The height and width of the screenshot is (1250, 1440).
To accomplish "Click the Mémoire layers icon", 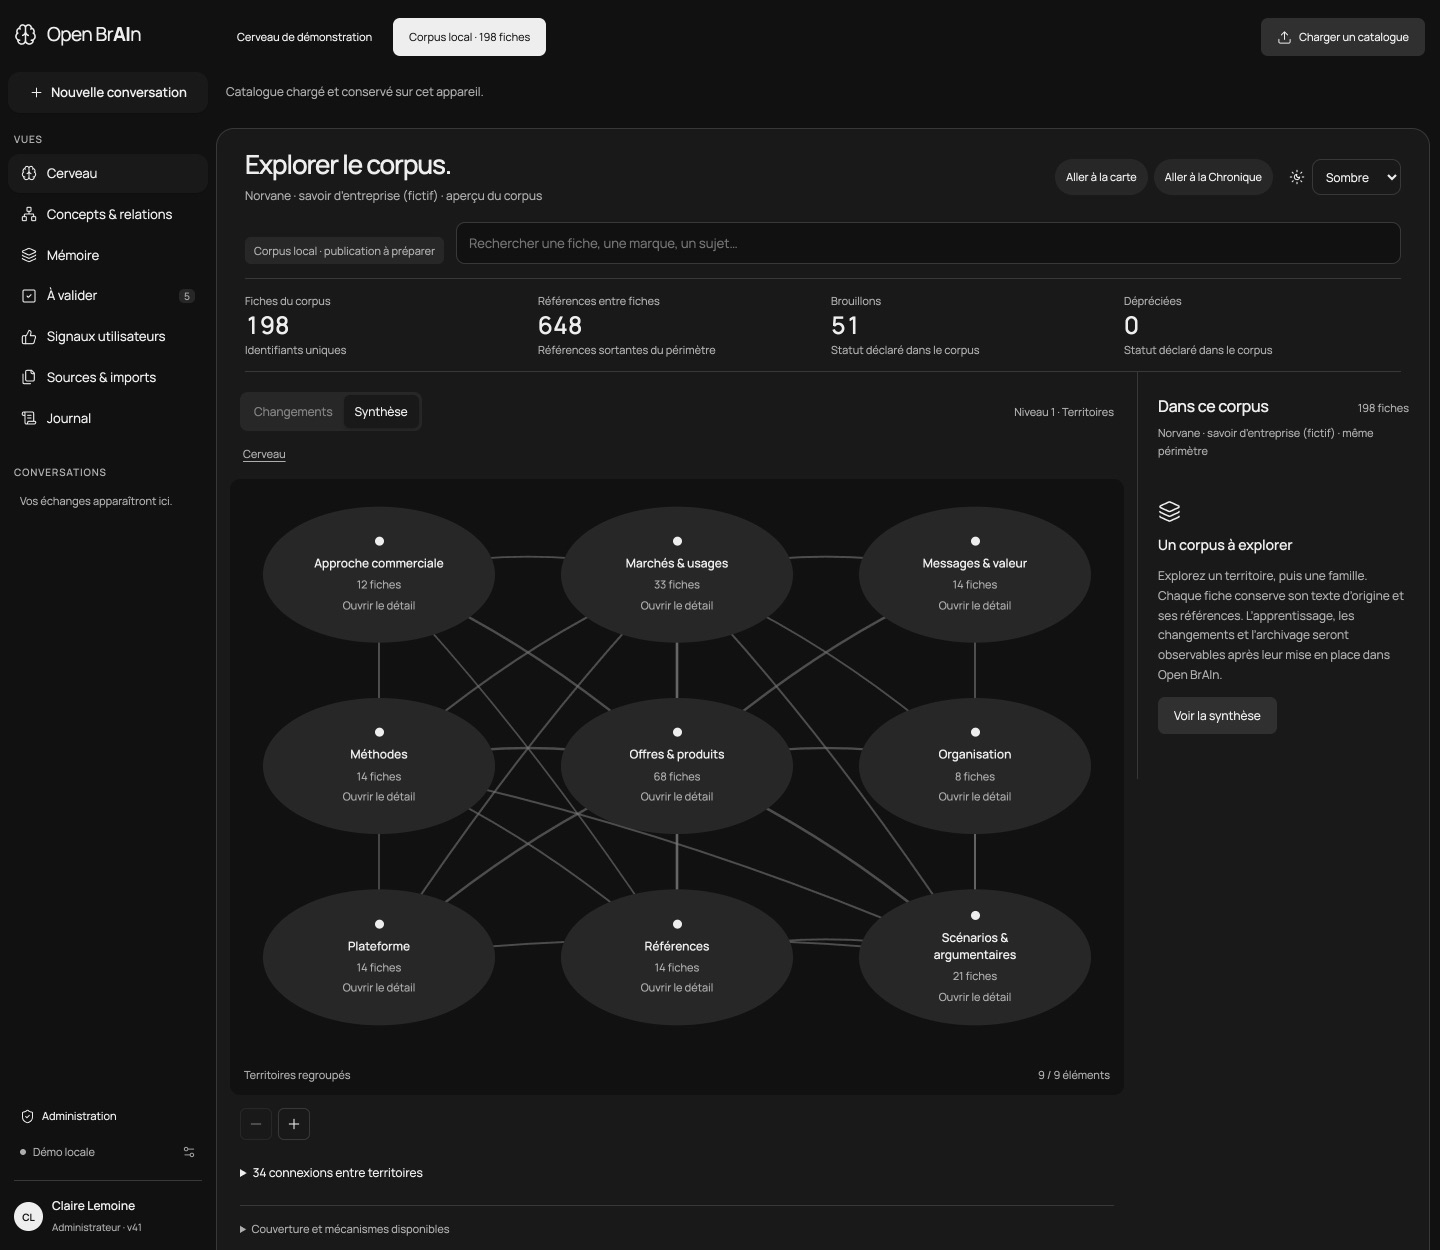I will (x=29, y=255).
